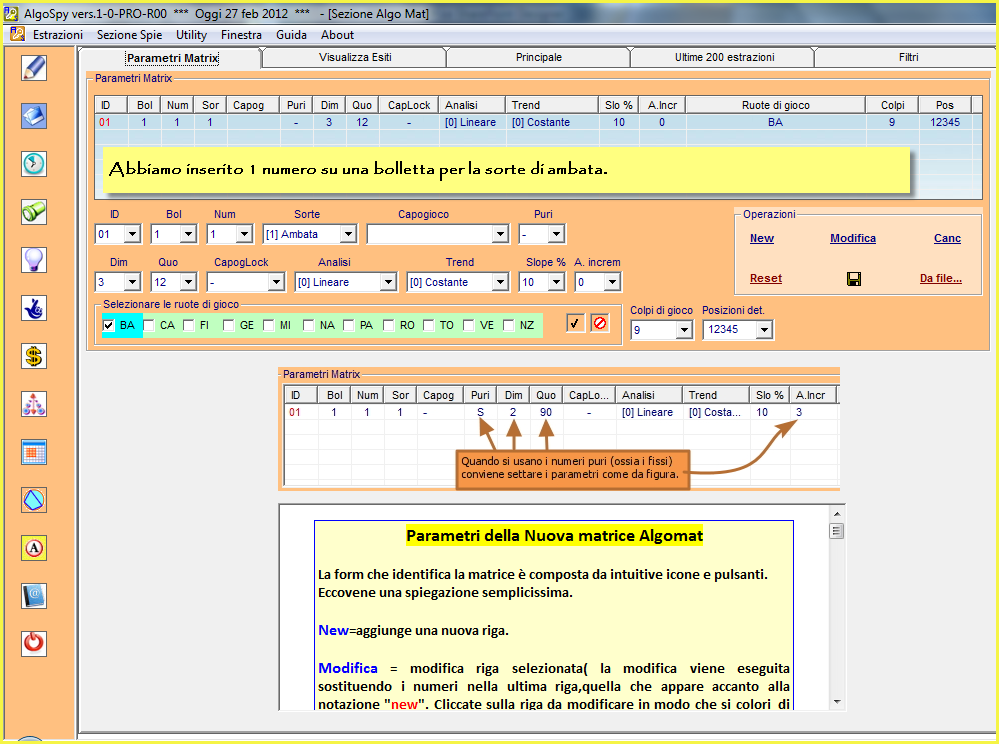Open the Quo dropdown showing 12

coord(188,282)
